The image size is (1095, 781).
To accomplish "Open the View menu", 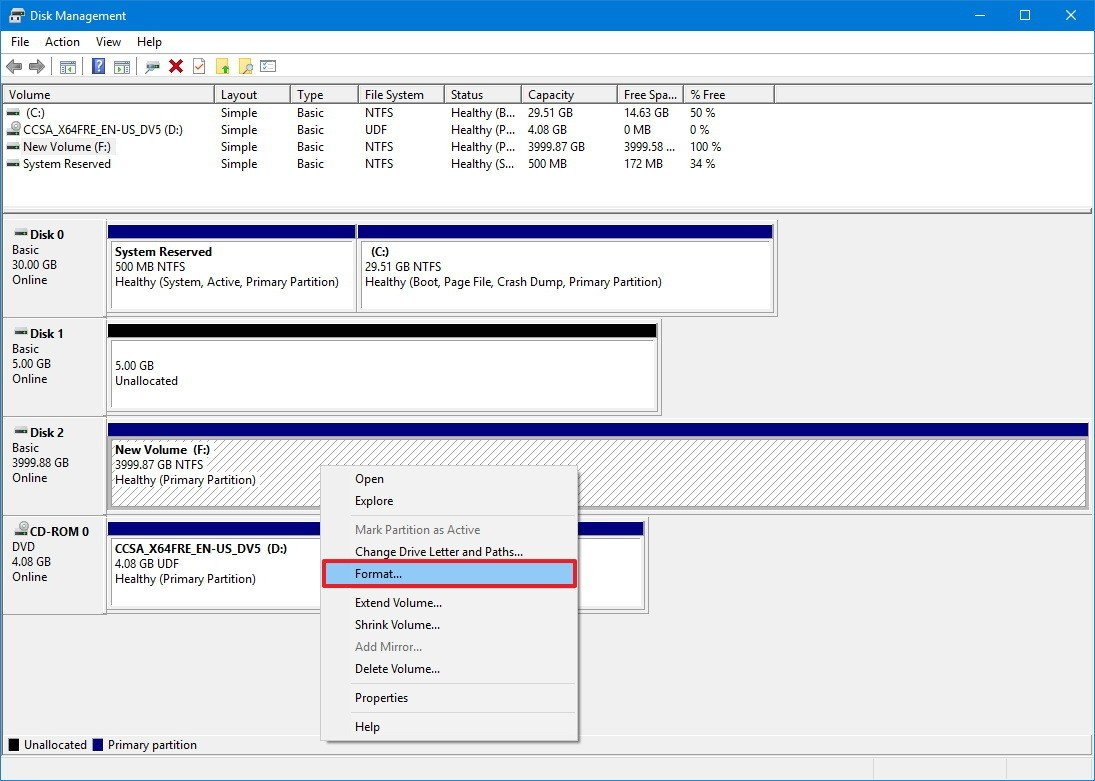I will point(108,42).
